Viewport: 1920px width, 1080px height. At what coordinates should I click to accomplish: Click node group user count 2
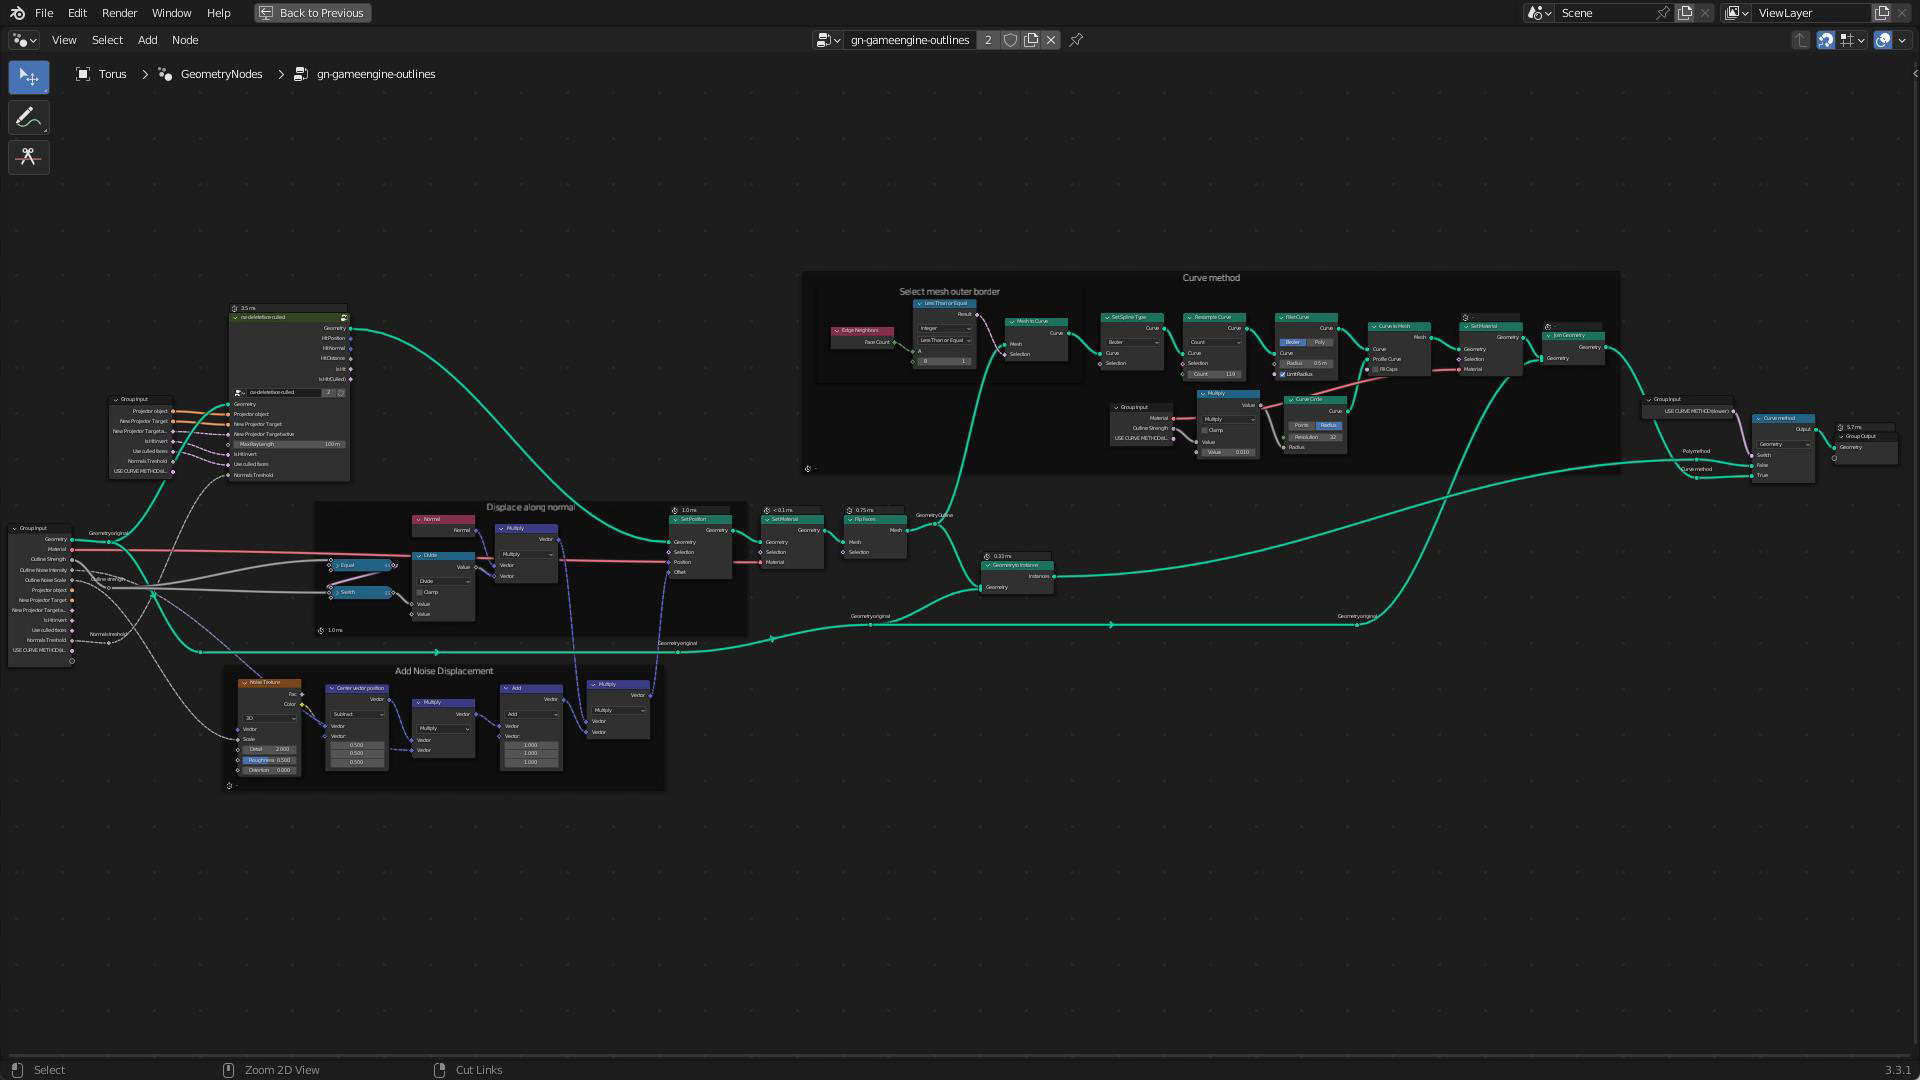tap(988, 40)
